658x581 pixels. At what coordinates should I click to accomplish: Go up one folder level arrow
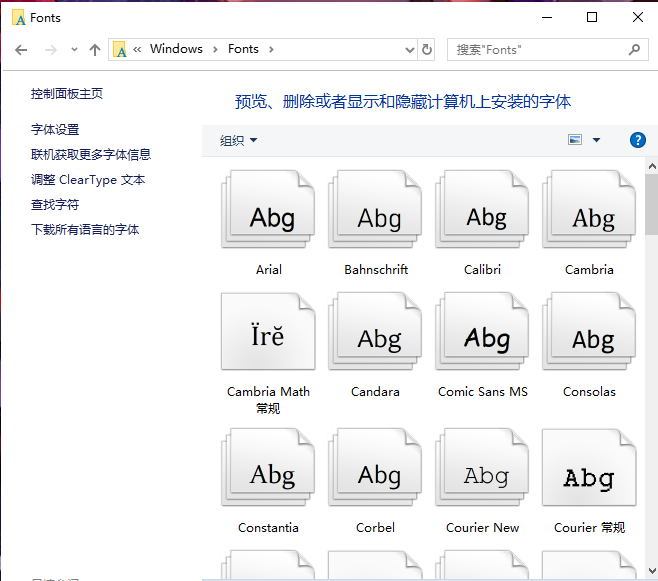point(95,50)
